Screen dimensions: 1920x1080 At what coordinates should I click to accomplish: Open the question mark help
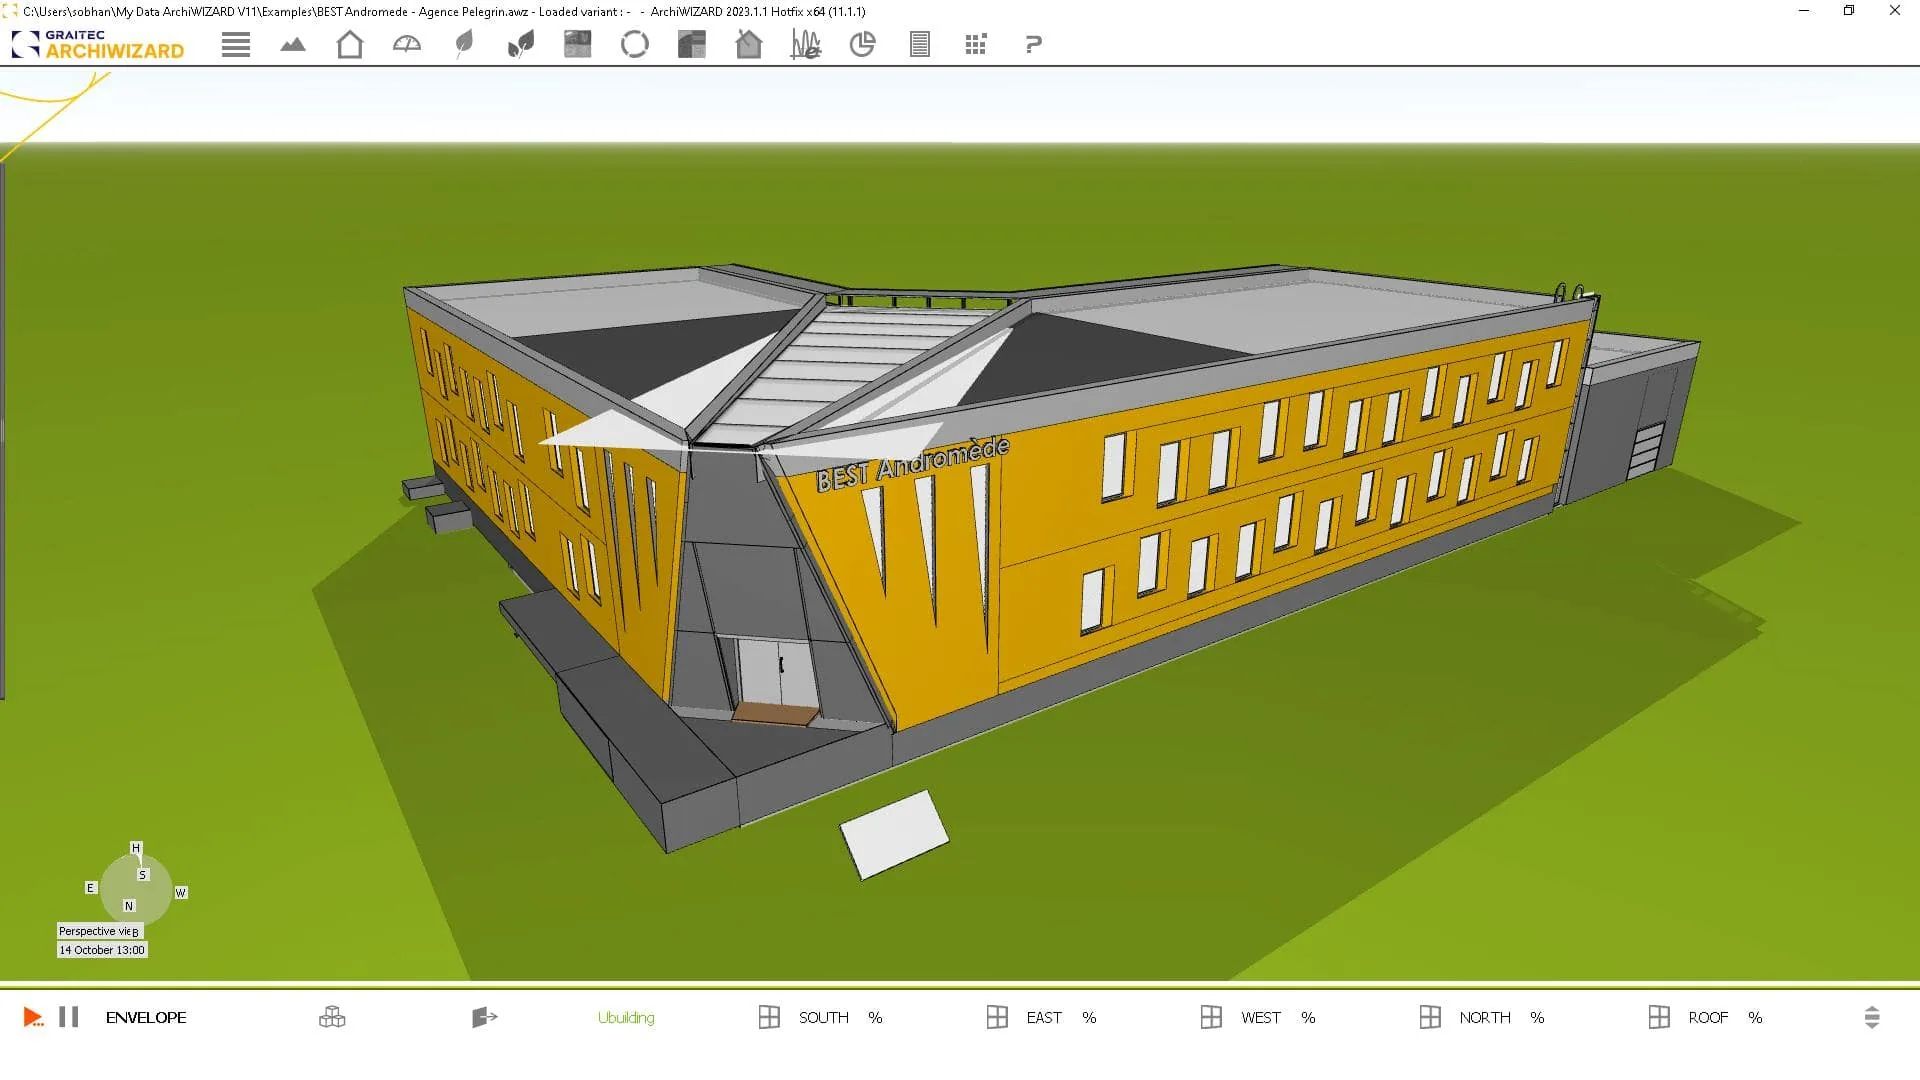[1034, 45]
